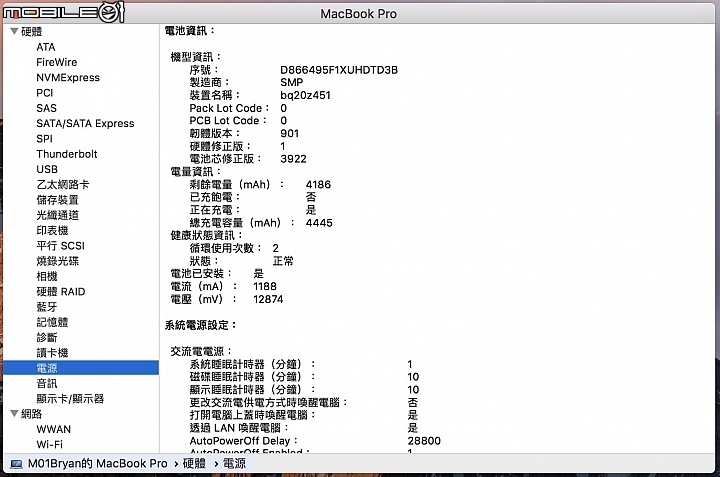Open 硬體 RAID entry

point(61,292)
